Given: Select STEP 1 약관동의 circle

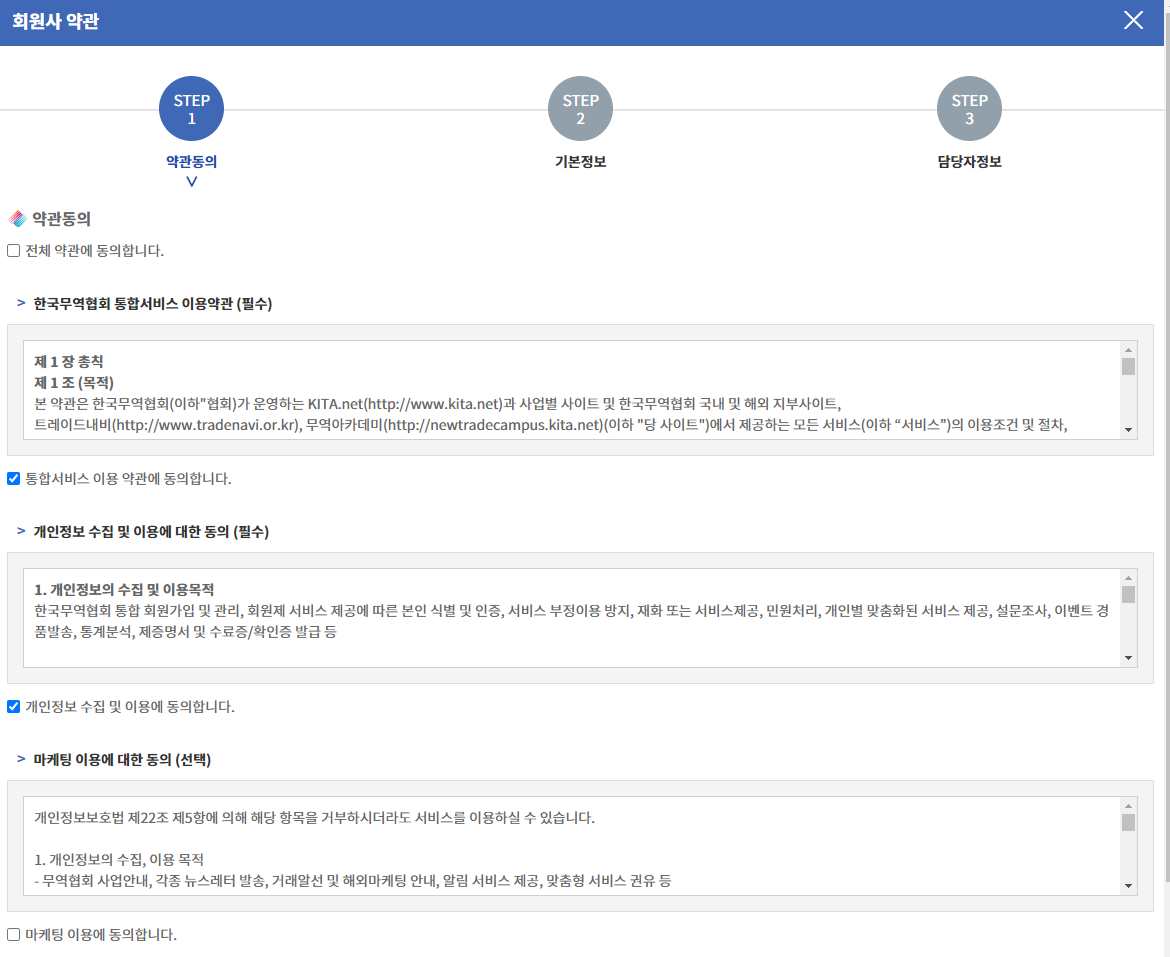Looking at the screenshot, I should 192,109.
